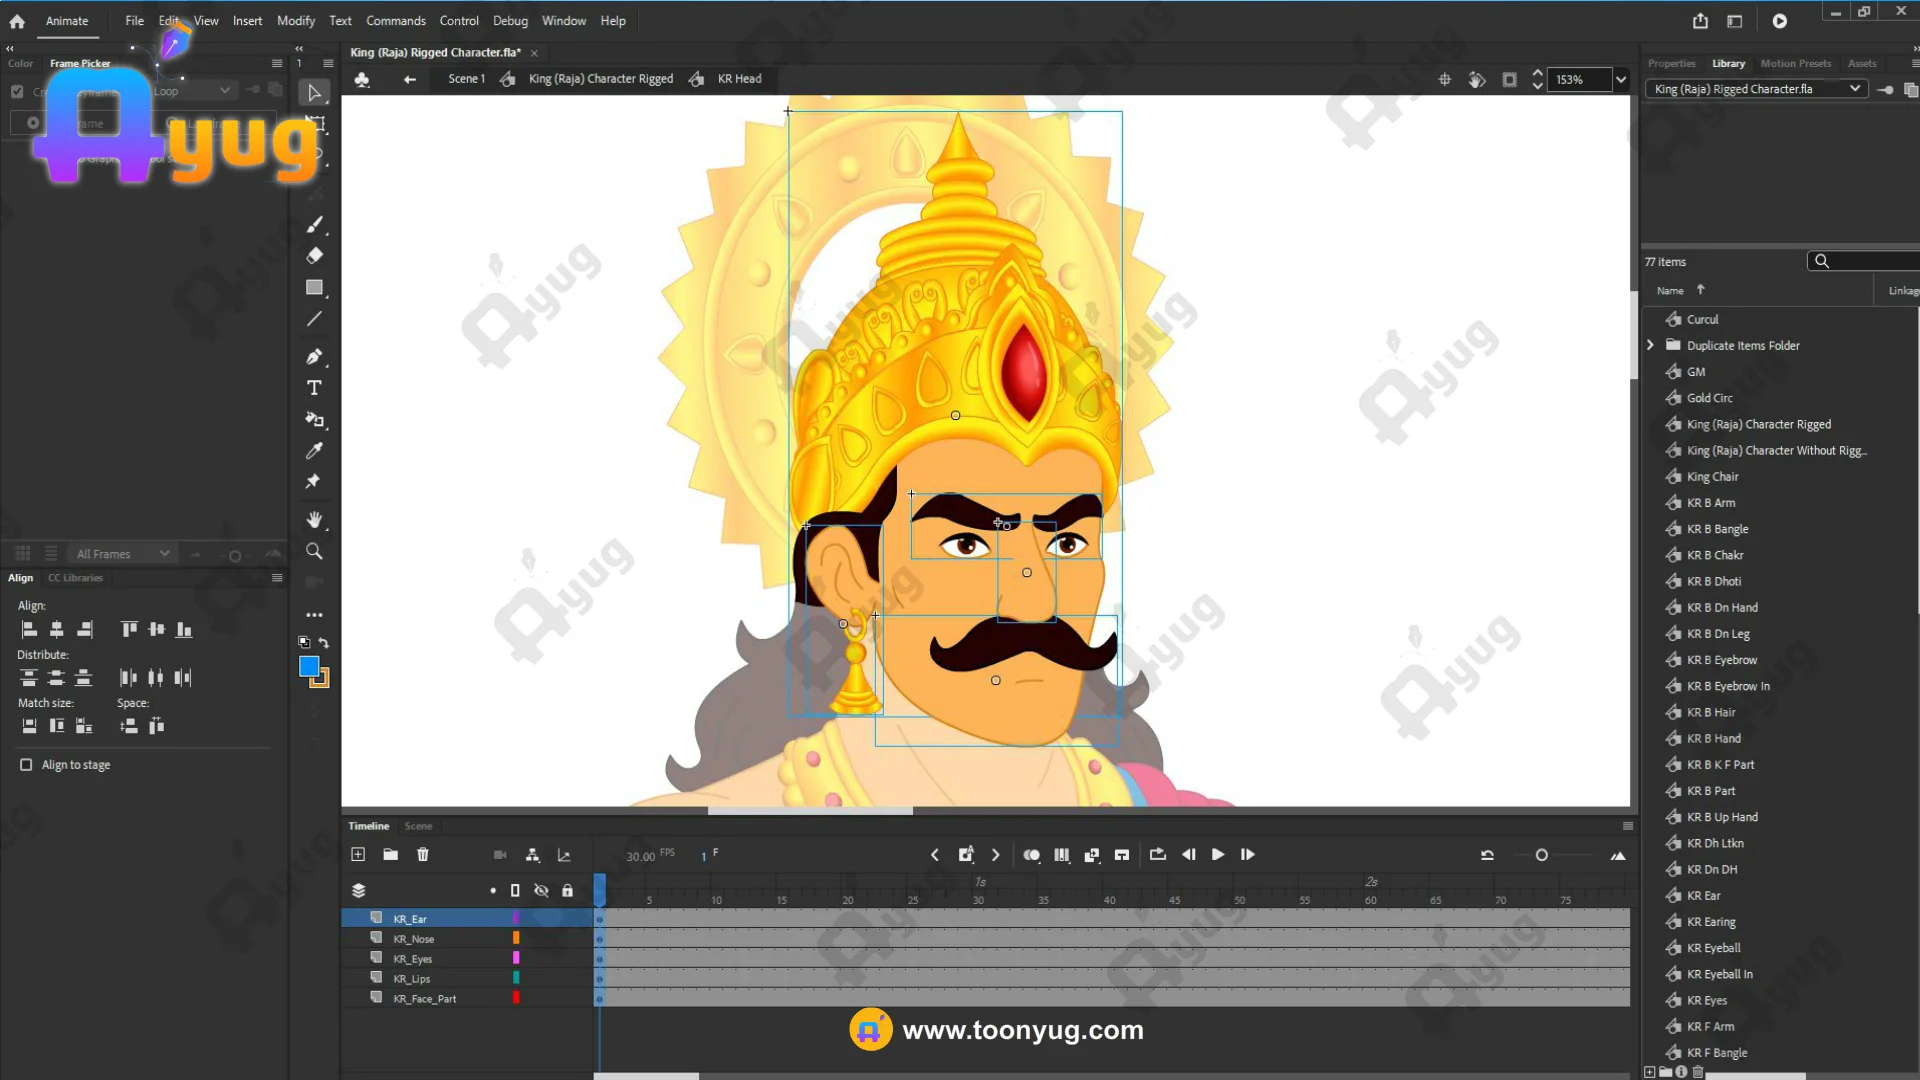Select the Eyedropper tool
Image resolution: width=1920 pixels, height=1080 pixels.
point(314,451)
